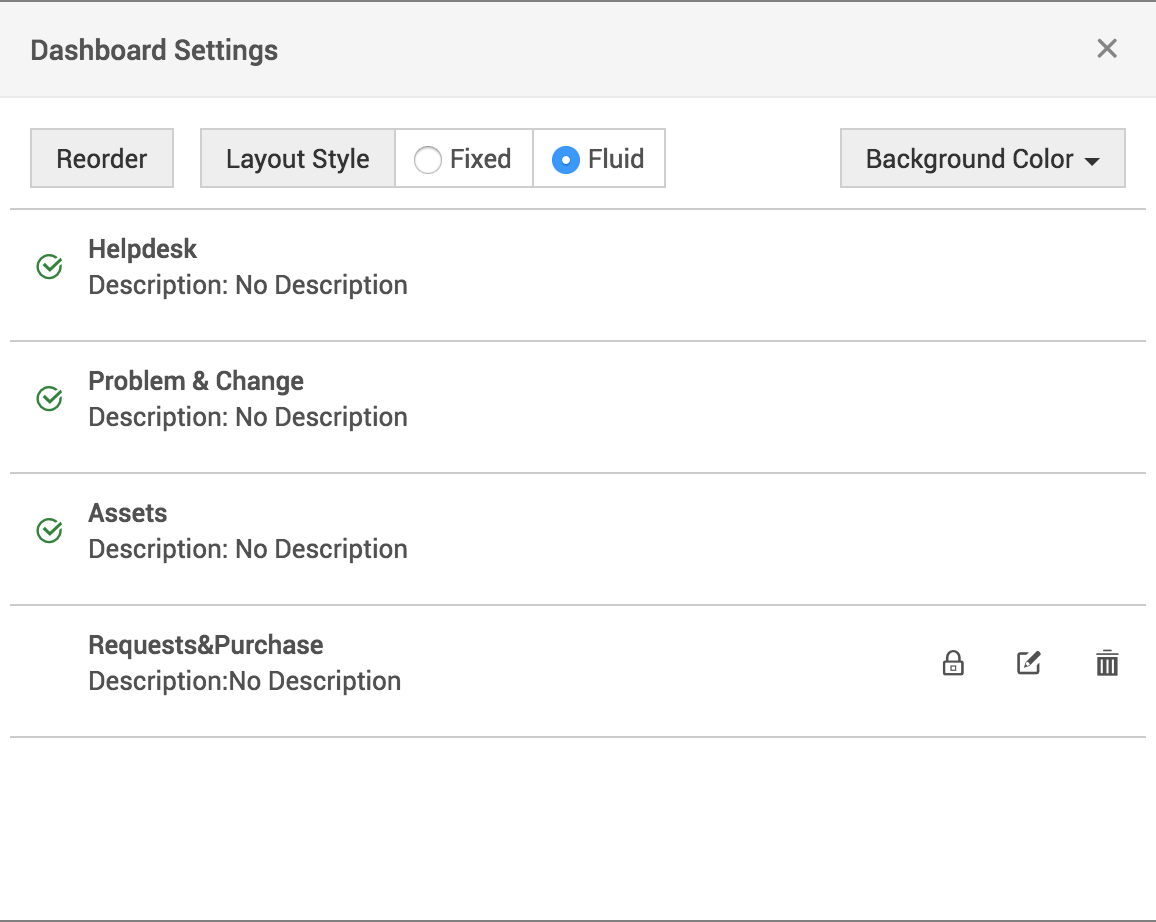The height and width of the screenshot is (922, 1156).
Task: Delete the Requests&Purchase dashboard via trash icon
Action: coord(1106,663)
